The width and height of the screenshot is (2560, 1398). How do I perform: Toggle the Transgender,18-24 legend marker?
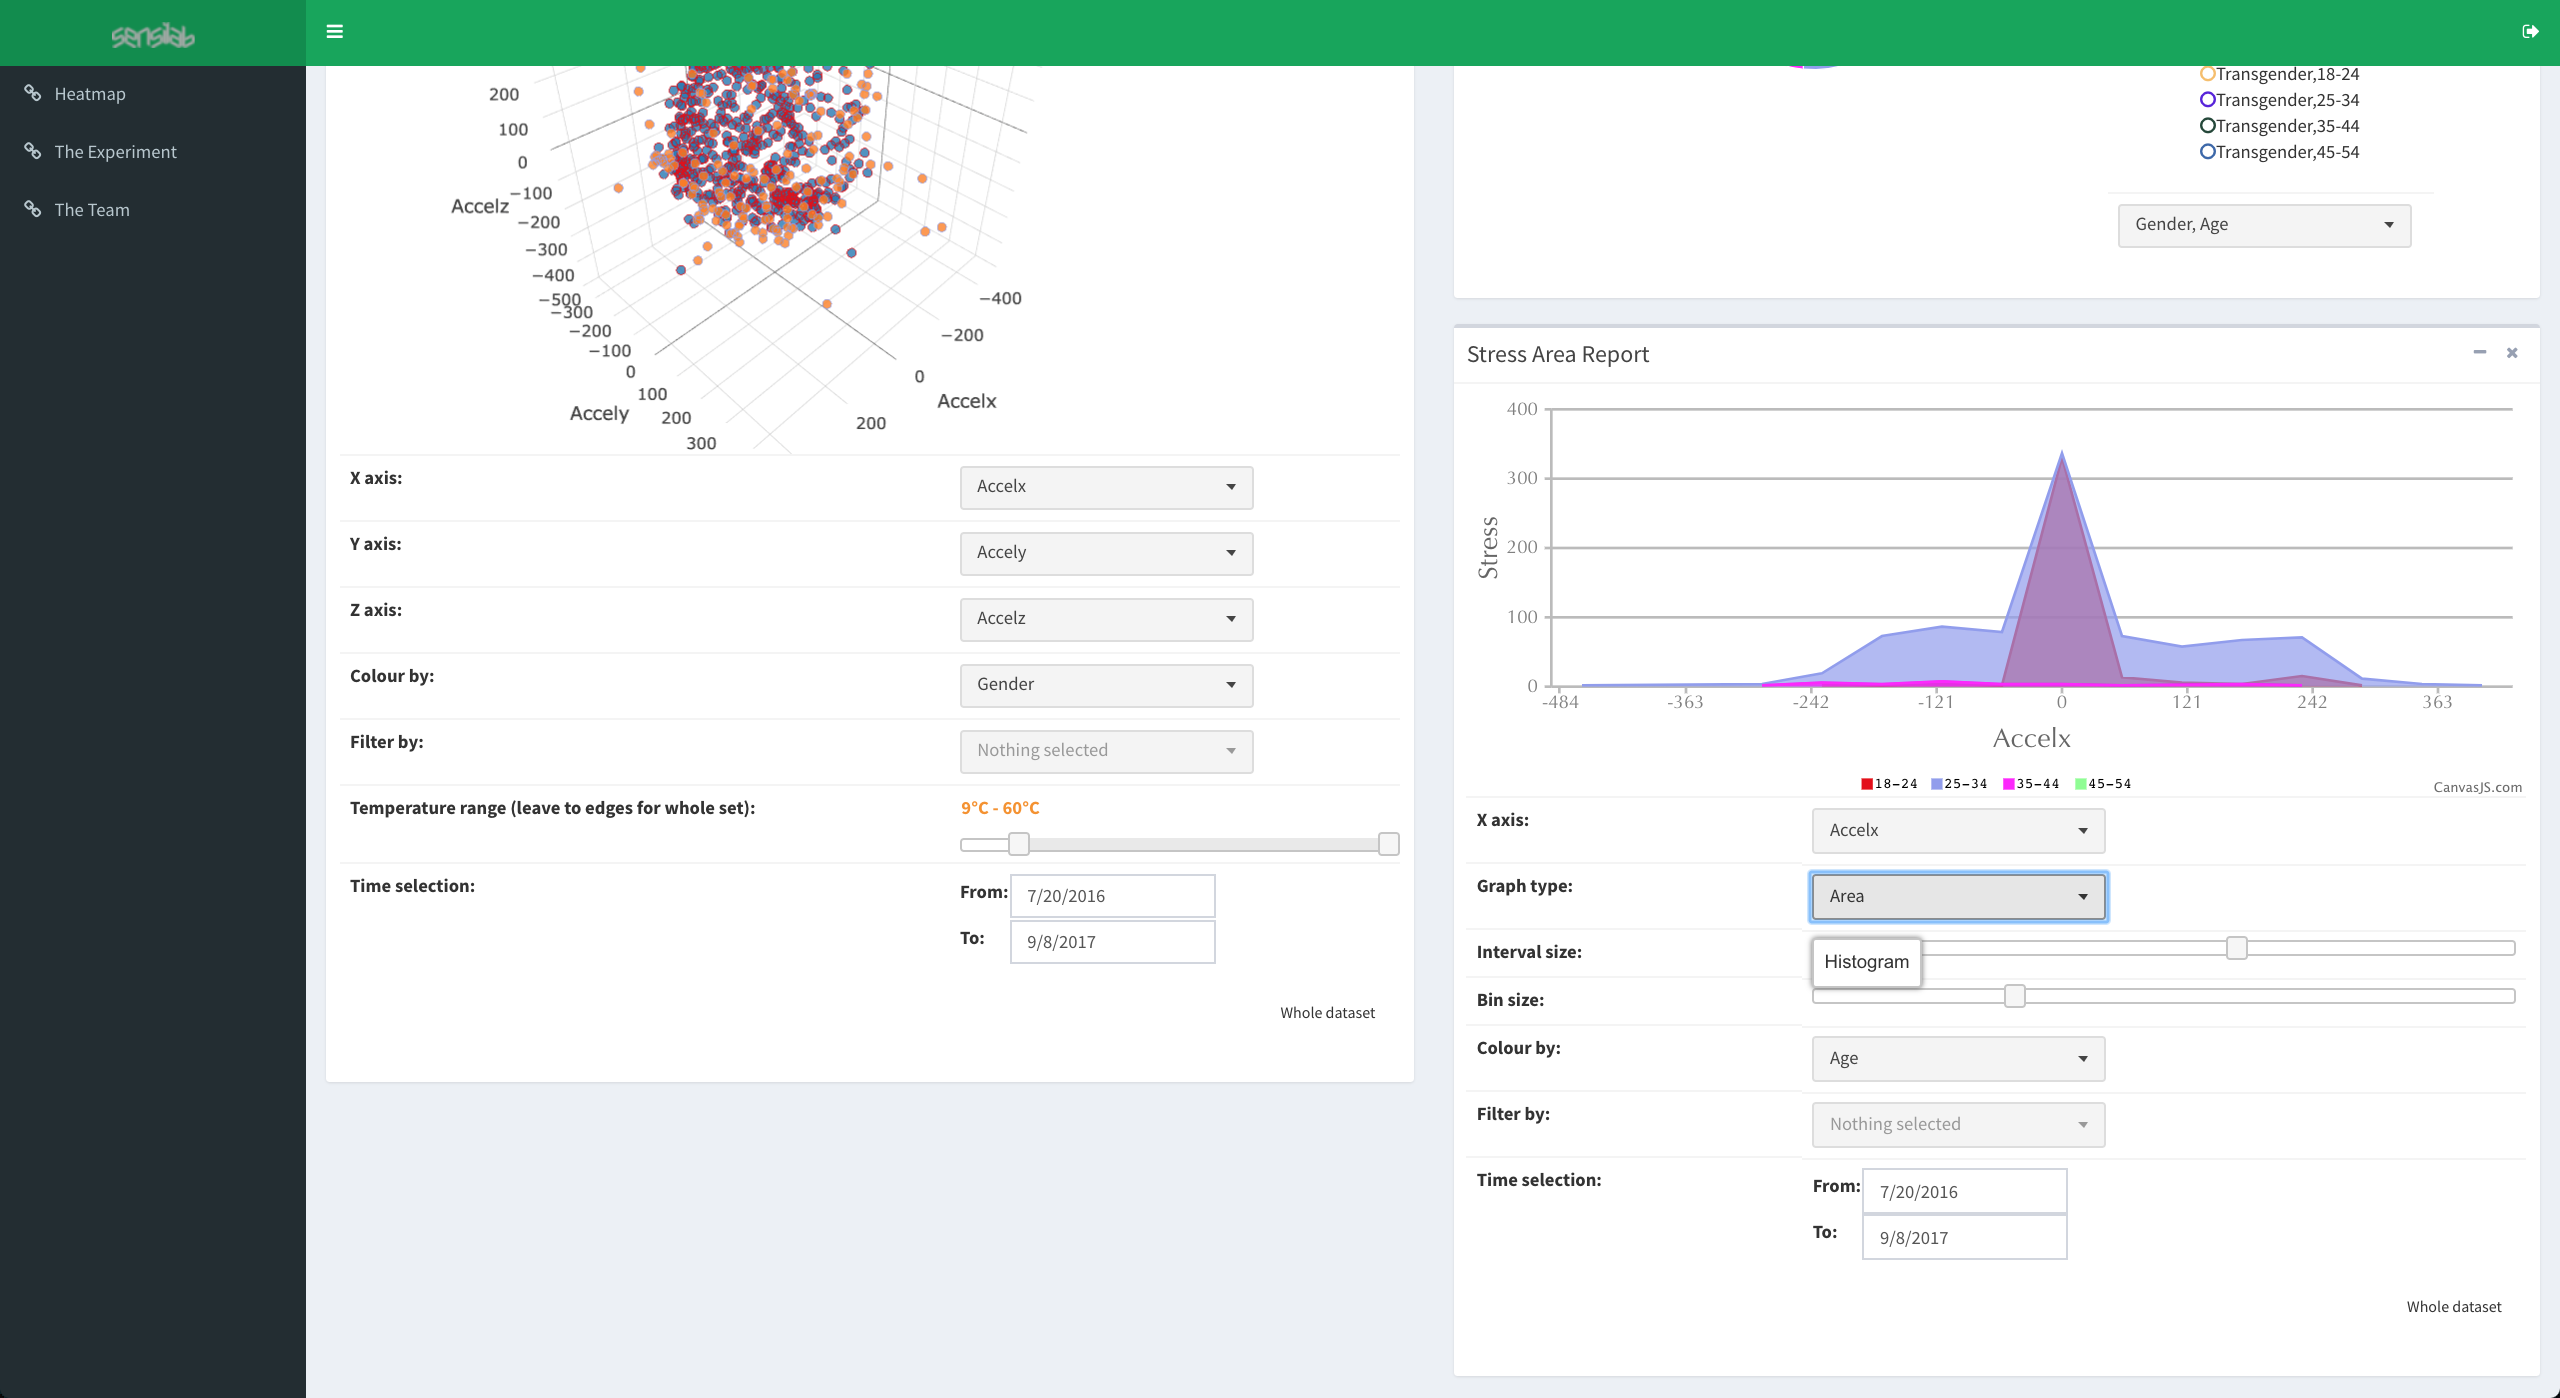pyautogui.click(x=2207, y=74)
